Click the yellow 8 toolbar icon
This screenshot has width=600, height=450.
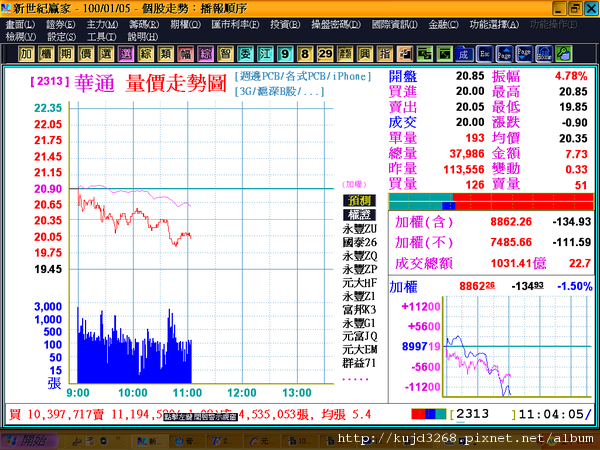coord(305,54)
